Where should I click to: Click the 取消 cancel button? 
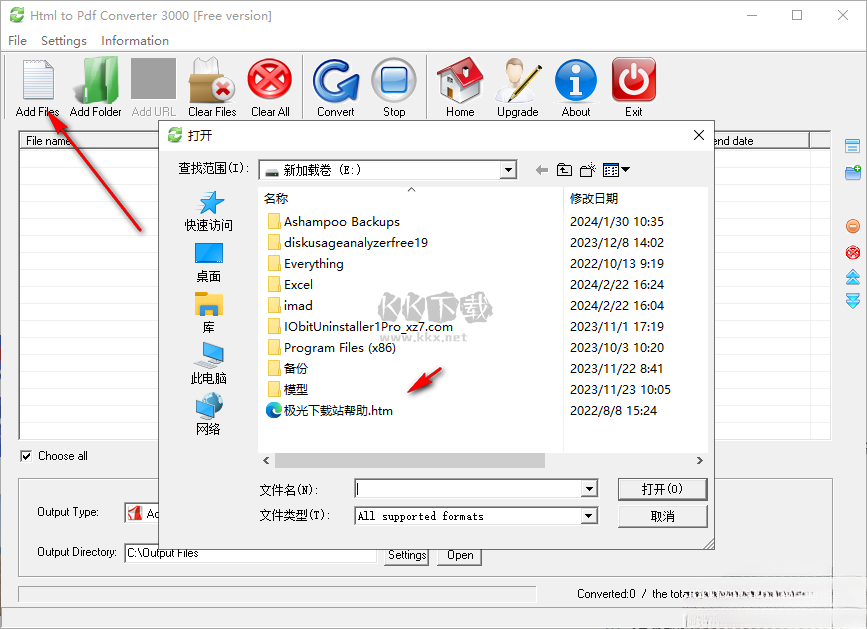662,516
